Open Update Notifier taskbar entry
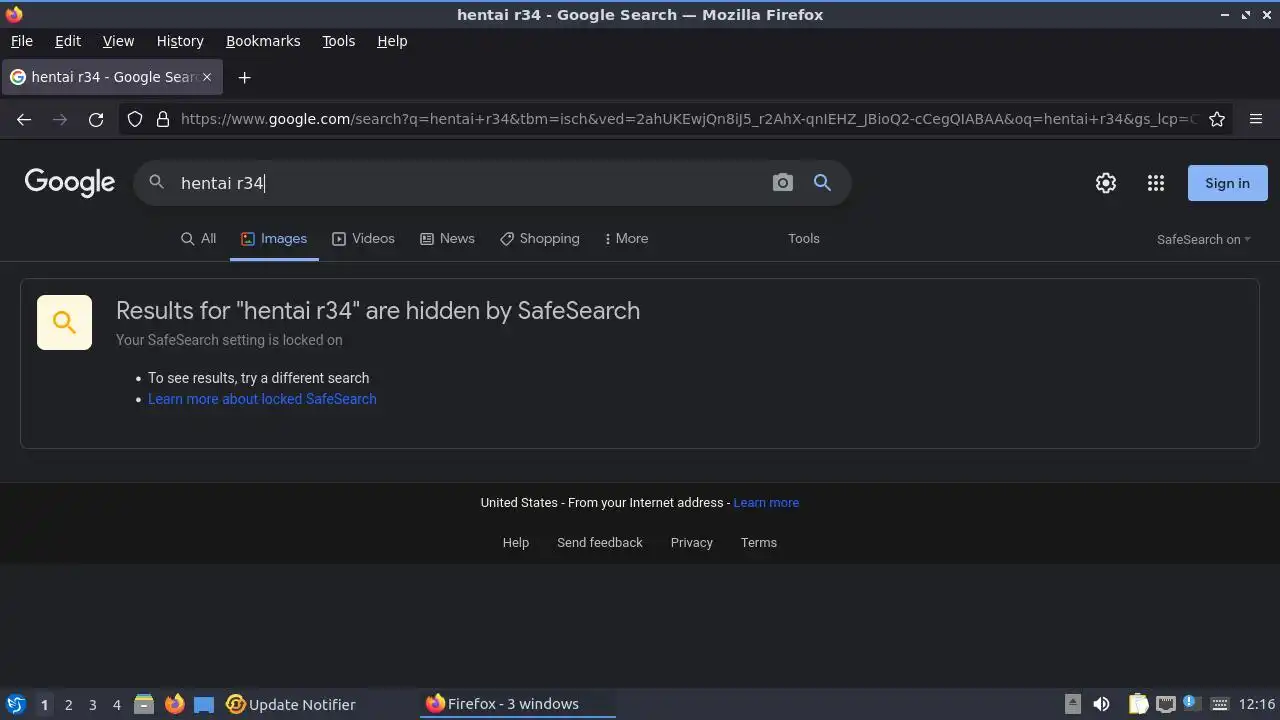 click(291, 704)
